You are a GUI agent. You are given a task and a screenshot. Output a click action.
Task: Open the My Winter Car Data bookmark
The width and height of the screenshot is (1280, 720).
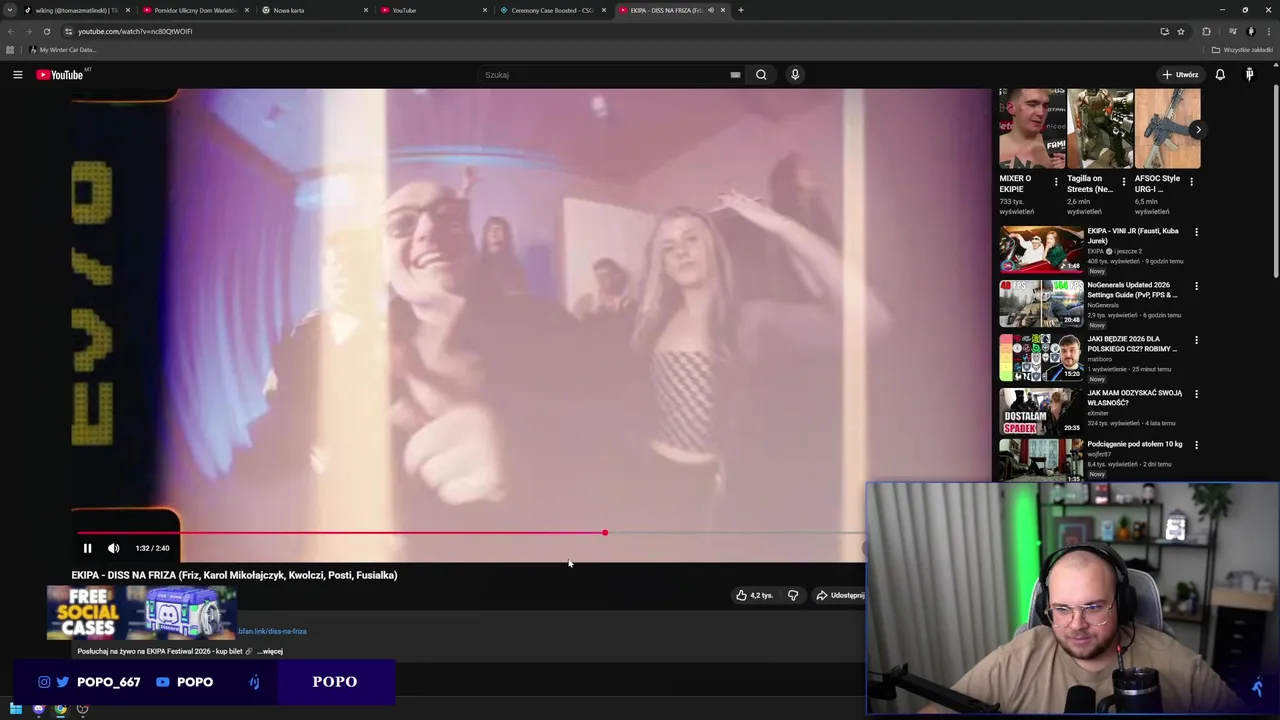(x=62, y=50)
